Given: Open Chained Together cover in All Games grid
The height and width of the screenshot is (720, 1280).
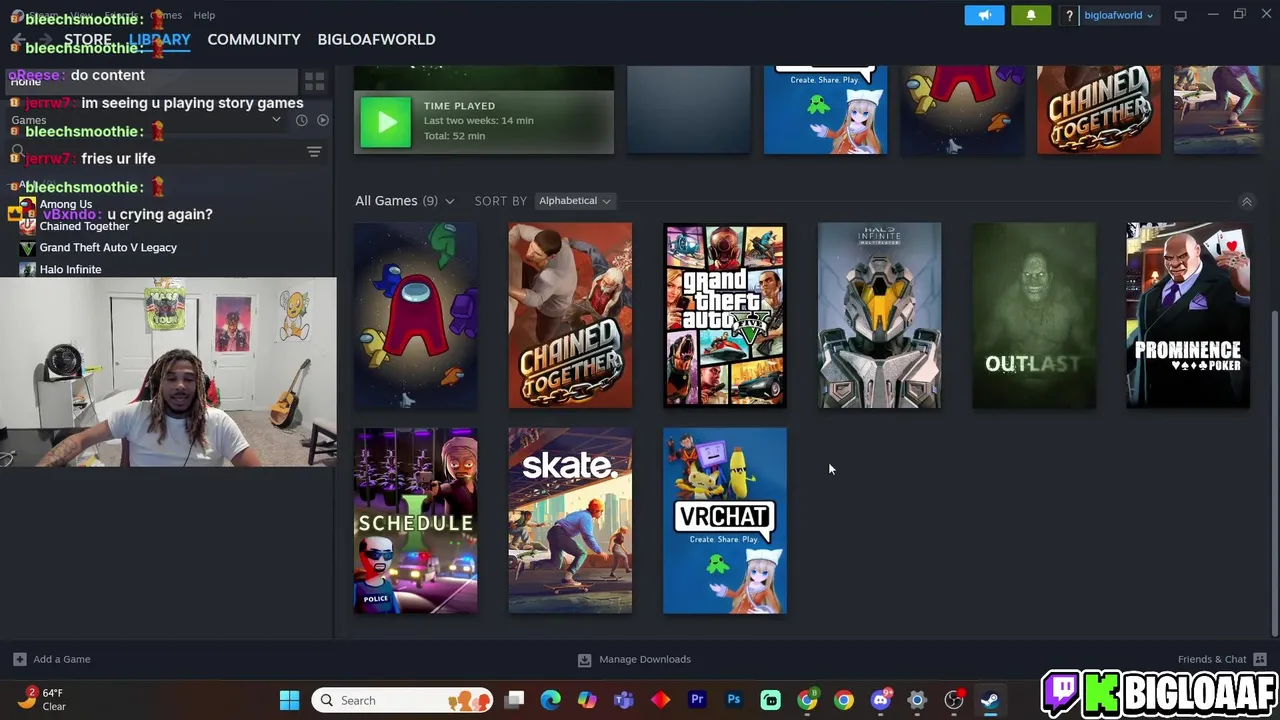Looking at the screenshot, I should pos(570,316).
